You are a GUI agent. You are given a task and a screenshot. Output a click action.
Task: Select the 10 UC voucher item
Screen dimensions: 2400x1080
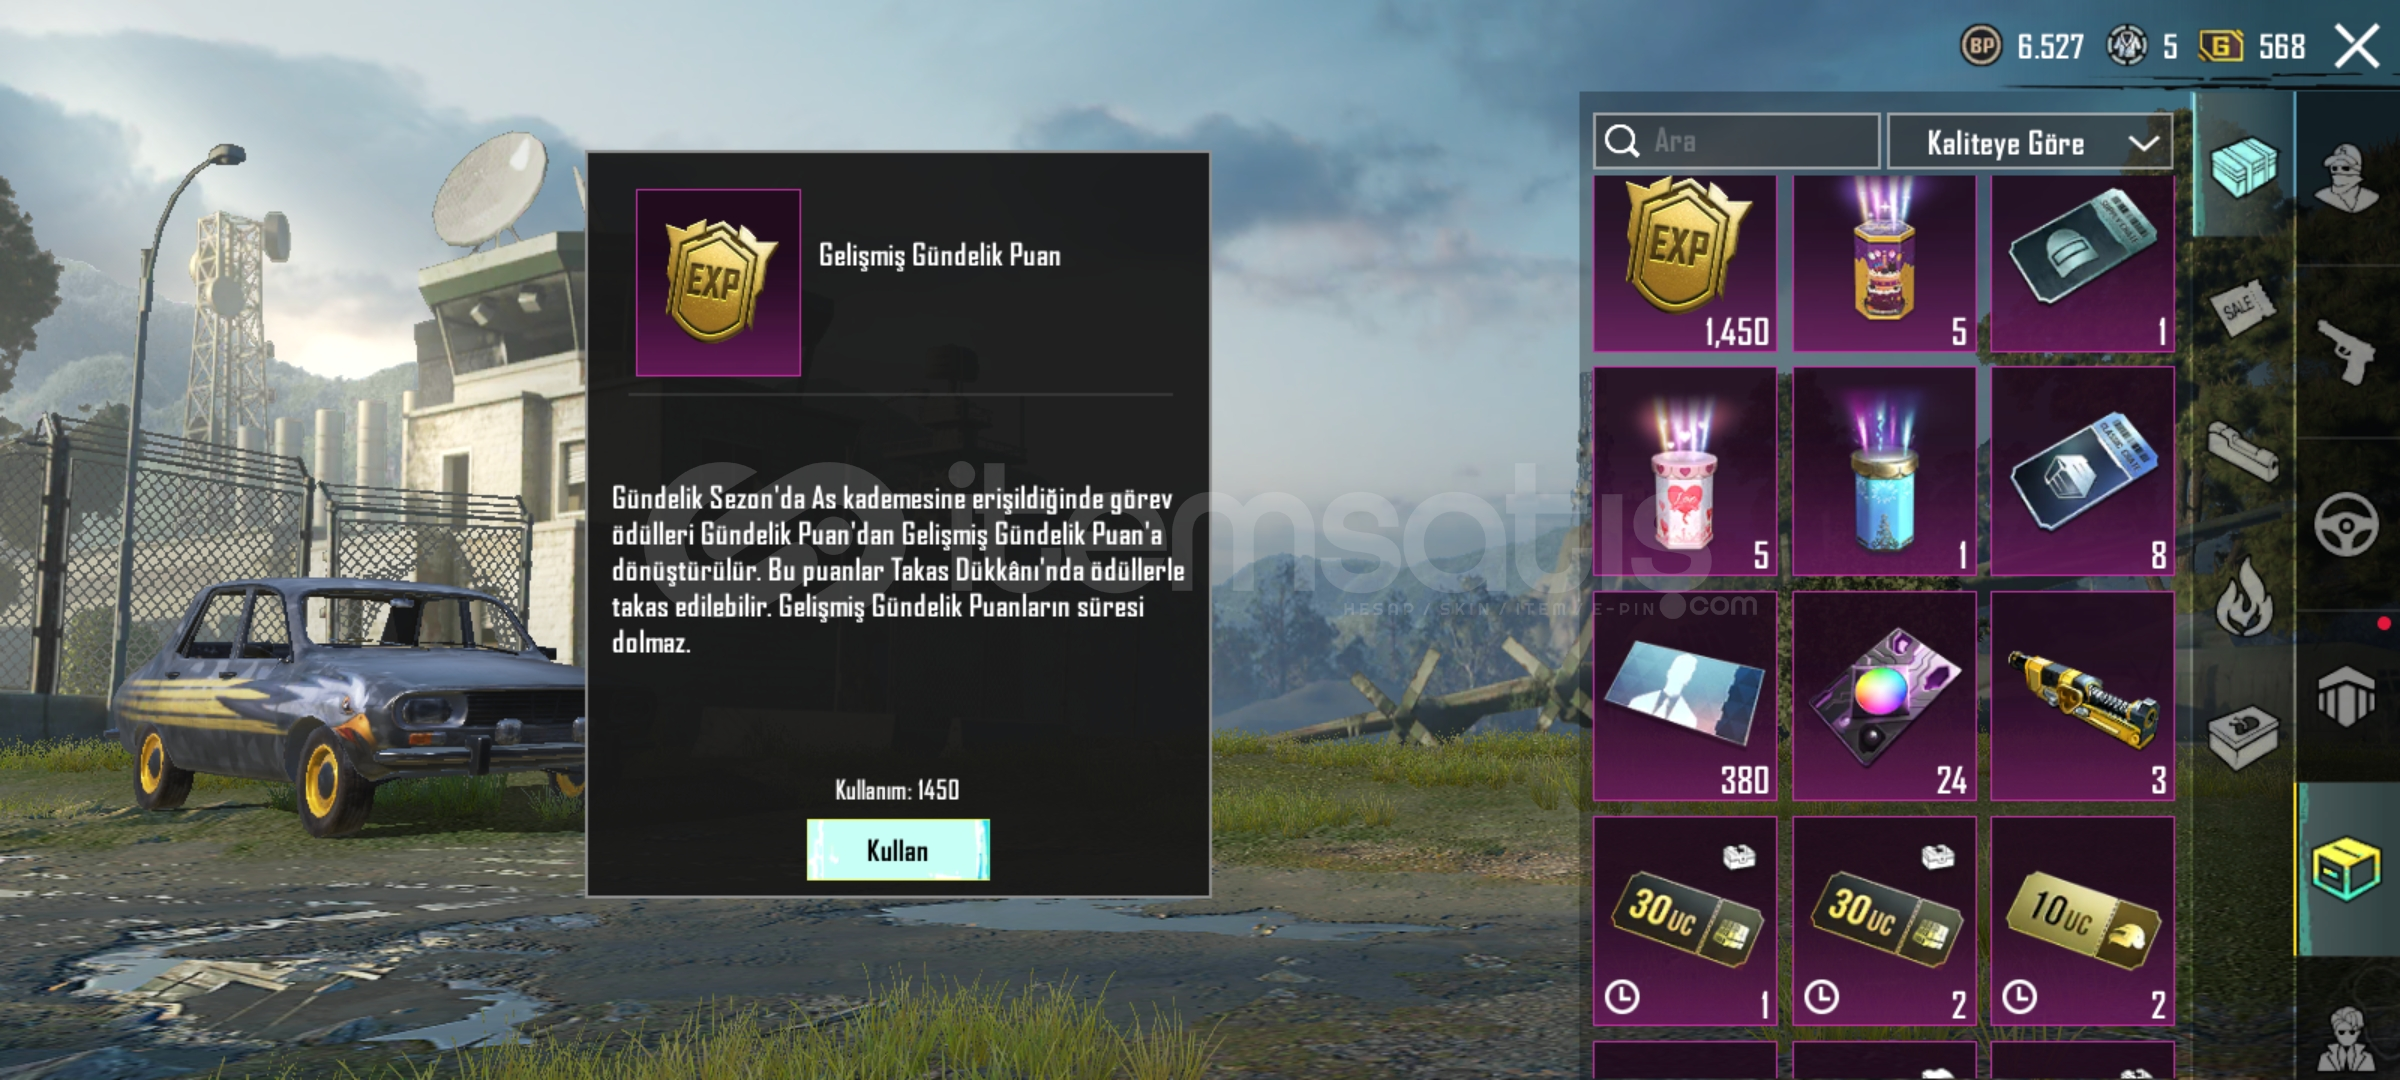2083,921
